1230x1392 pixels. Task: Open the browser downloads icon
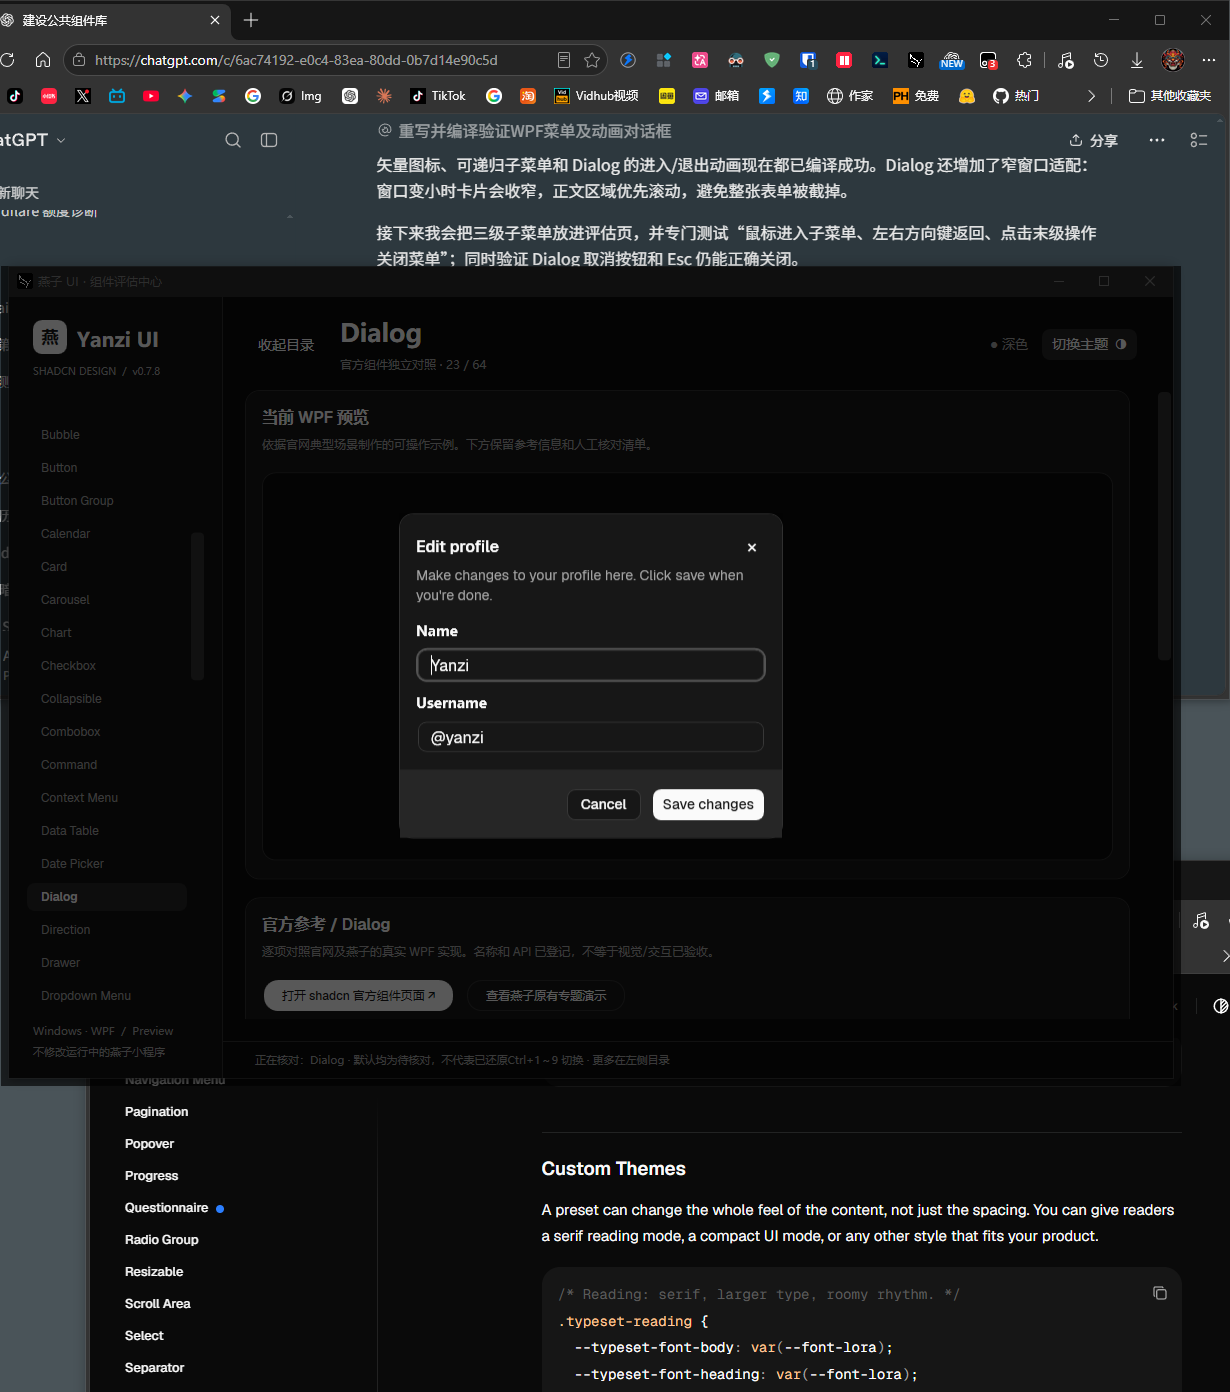coord(1137,60)
